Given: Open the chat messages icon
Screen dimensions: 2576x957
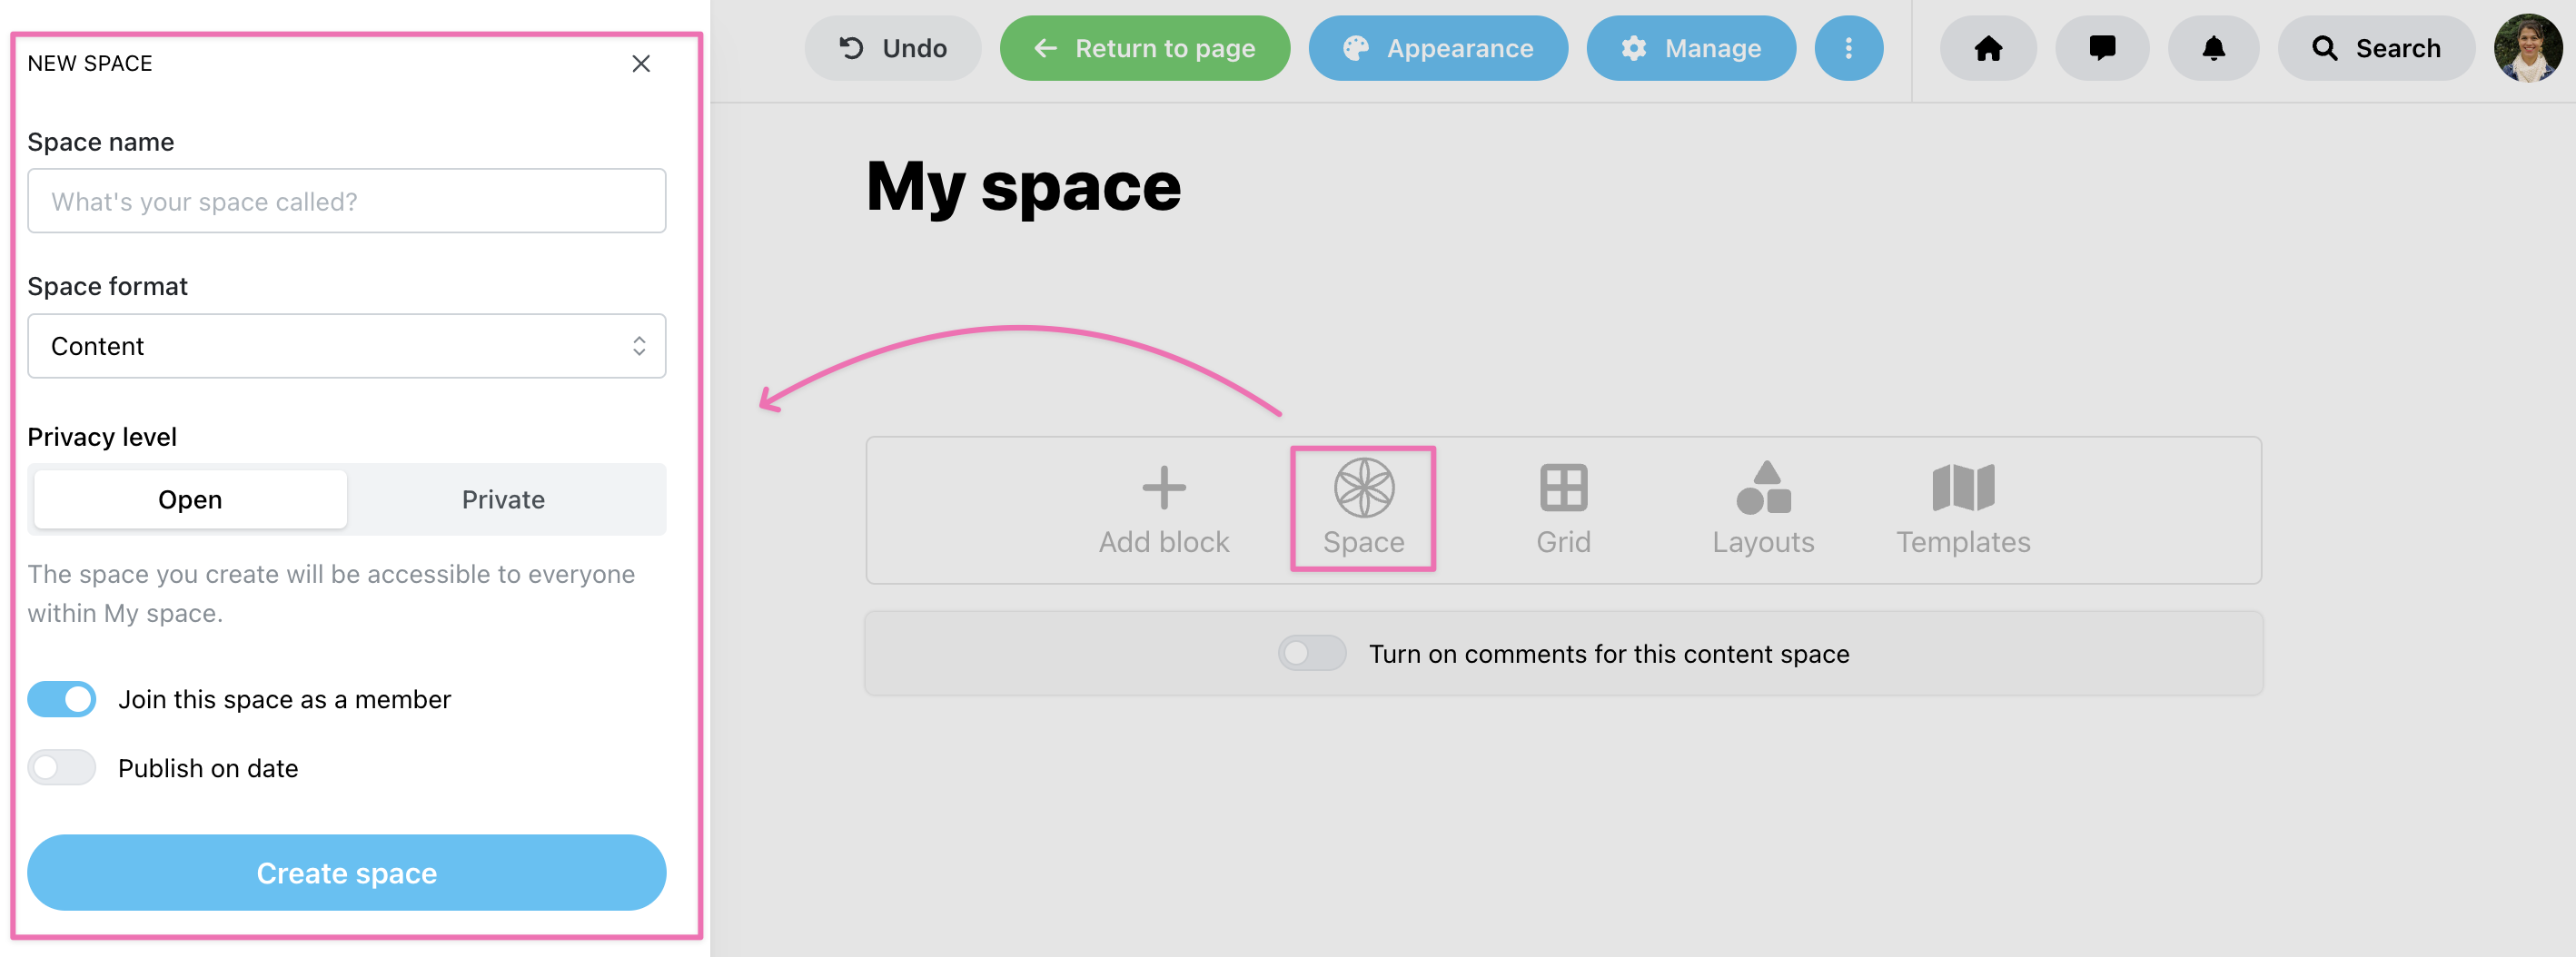Looking at the screenshot, I should click(x=2101, y=48).
